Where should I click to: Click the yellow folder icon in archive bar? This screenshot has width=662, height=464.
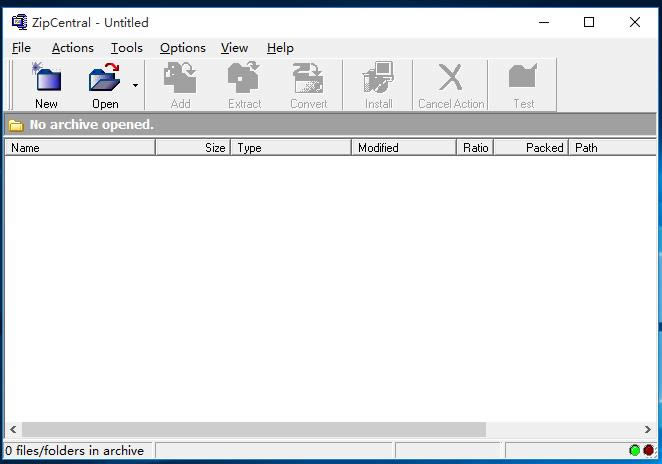(x=16, y=125)
